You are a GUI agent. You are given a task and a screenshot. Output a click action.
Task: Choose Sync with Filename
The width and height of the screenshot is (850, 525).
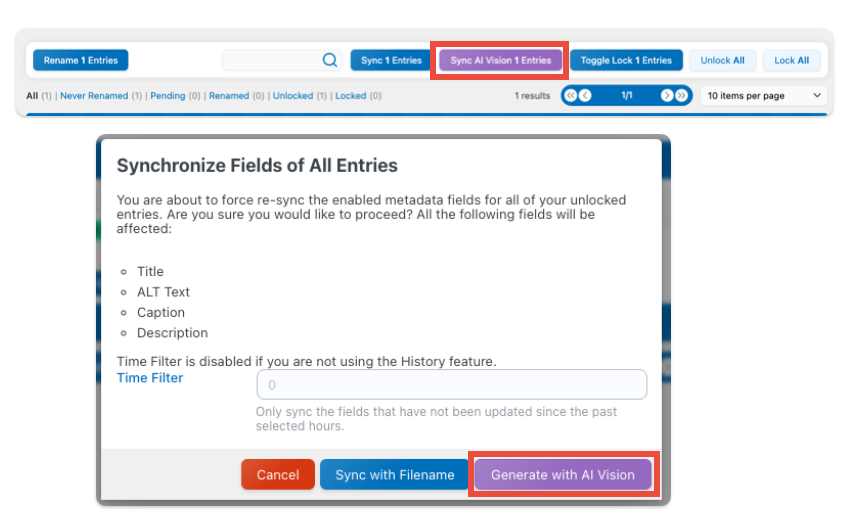[395, 475]
